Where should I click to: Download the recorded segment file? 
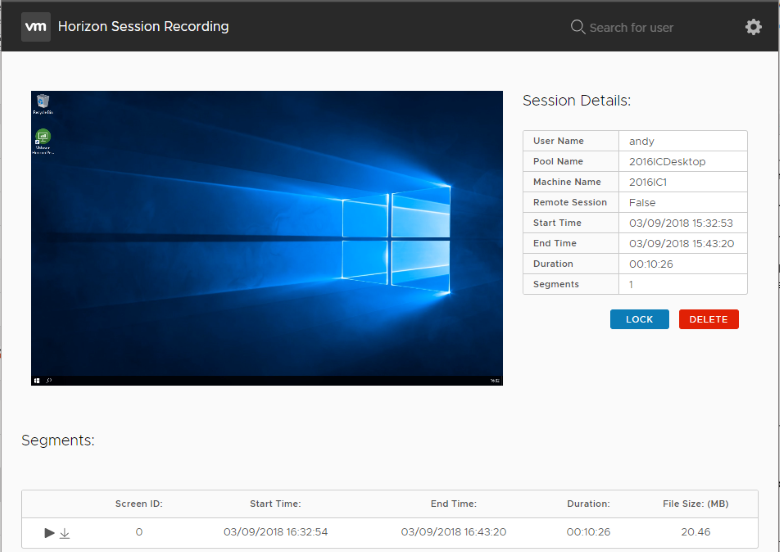[65, 534]
